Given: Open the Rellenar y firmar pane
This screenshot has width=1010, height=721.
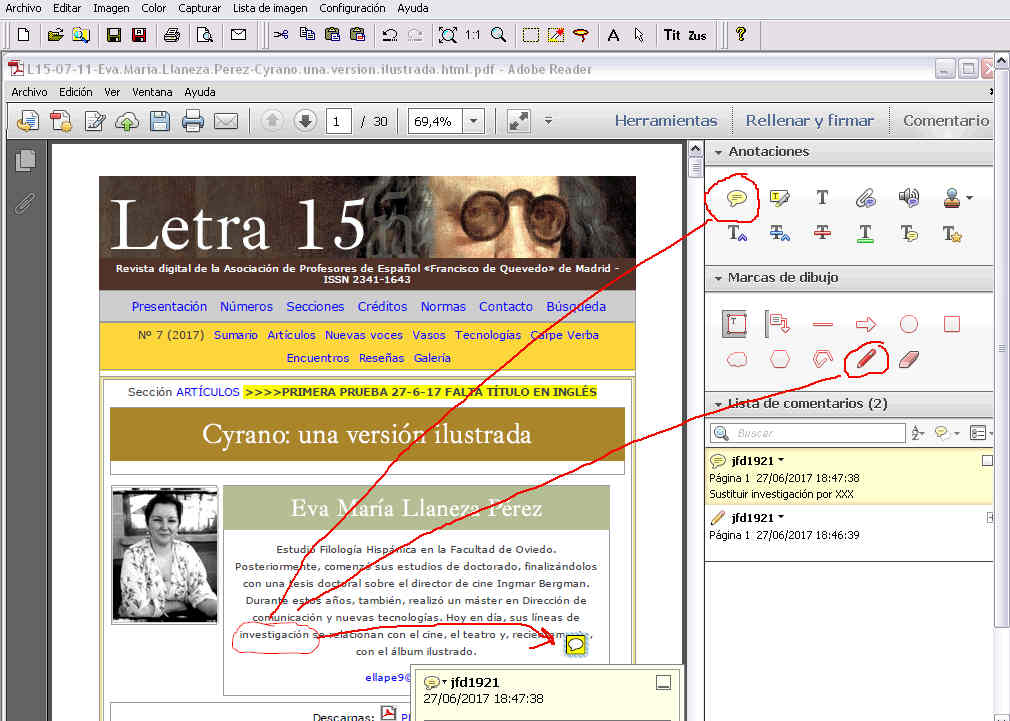Looking at the screenshot, I should click(x=809, y=121).
